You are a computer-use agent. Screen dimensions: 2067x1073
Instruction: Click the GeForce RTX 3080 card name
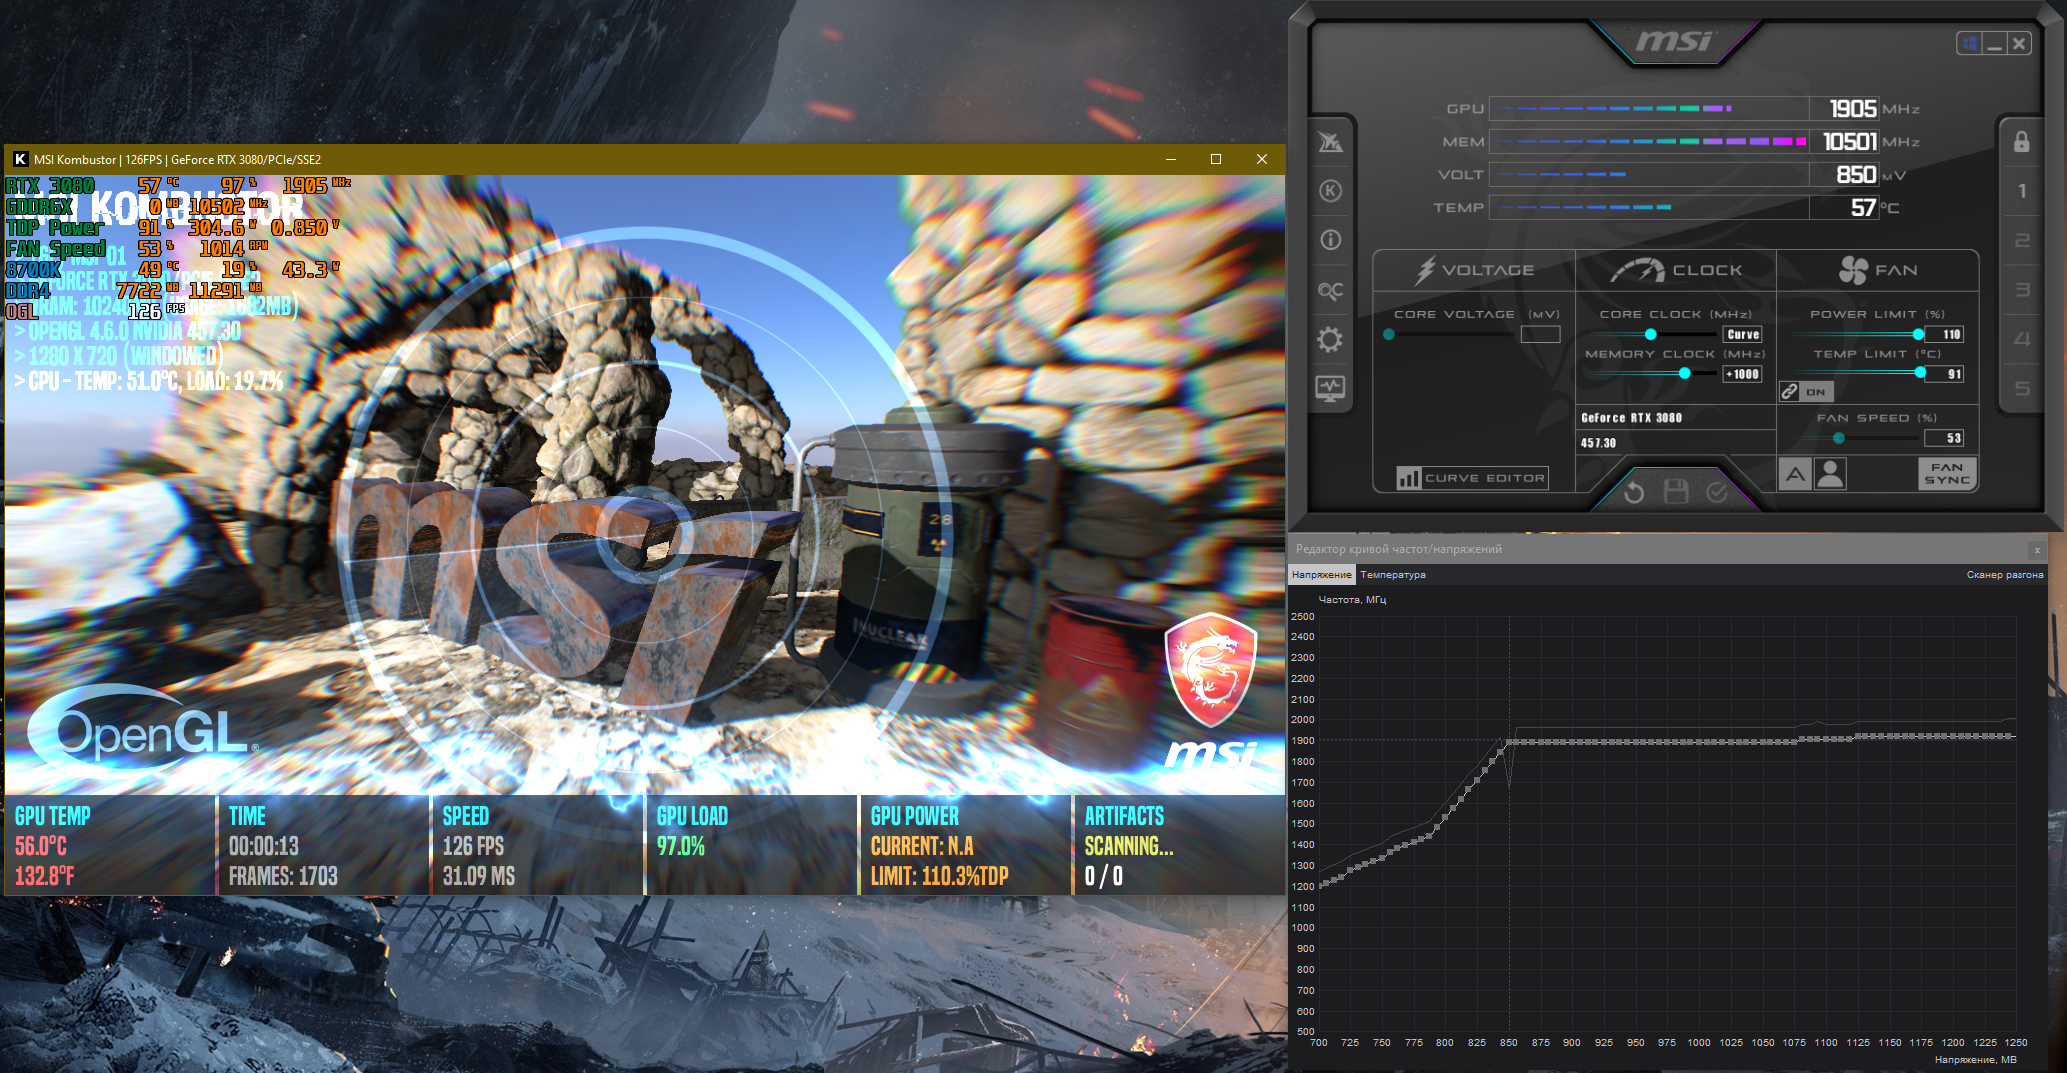coord(1631,418)
